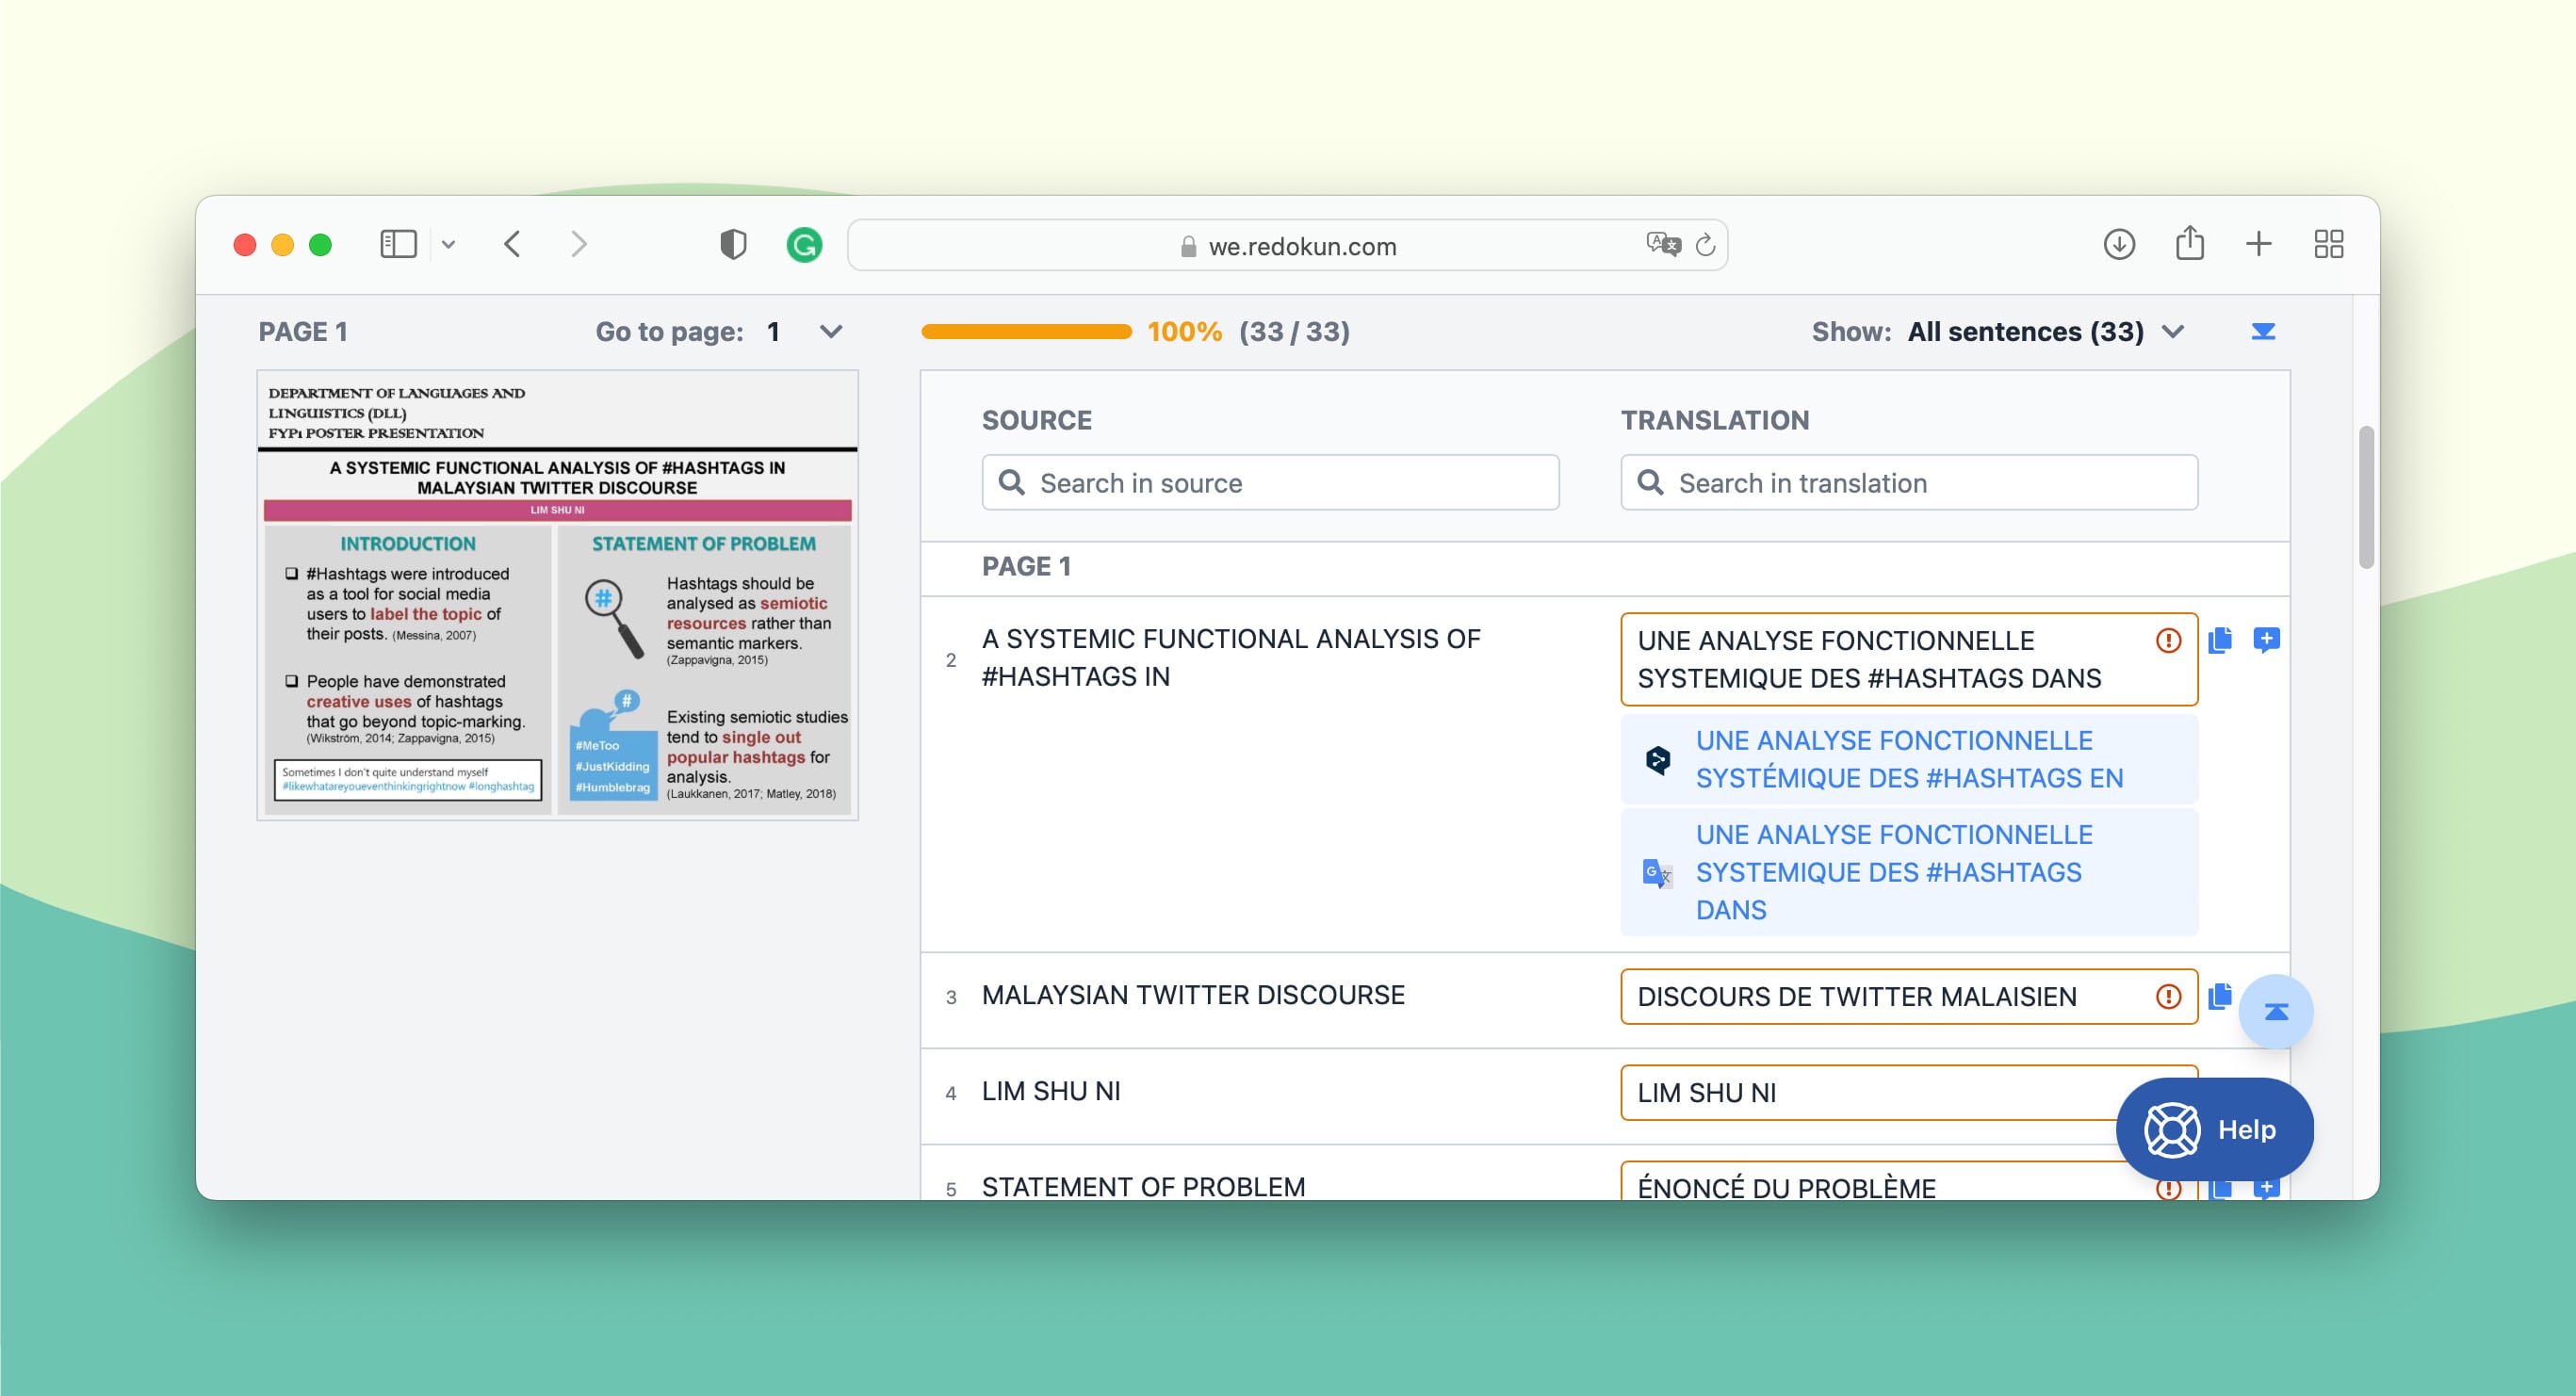Viewport: 2576px width, 1396px height.
Task: Click the sidebar toggle icon top left
Action: (398, 242)
